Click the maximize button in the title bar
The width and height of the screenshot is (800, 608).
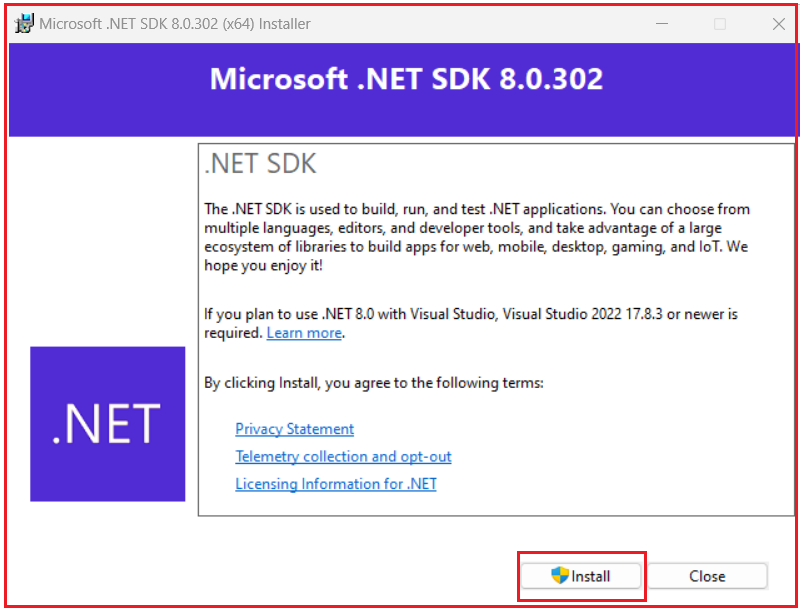720,23
